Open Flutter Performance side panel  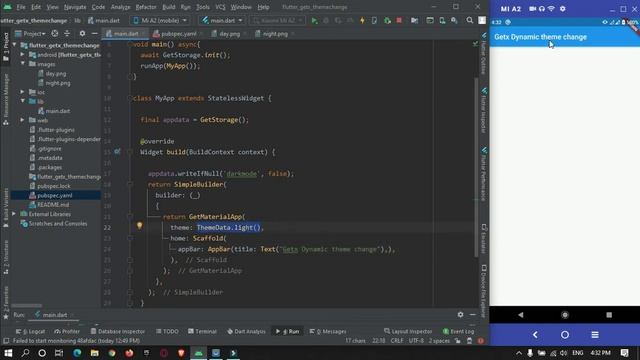tap(484, 174)
